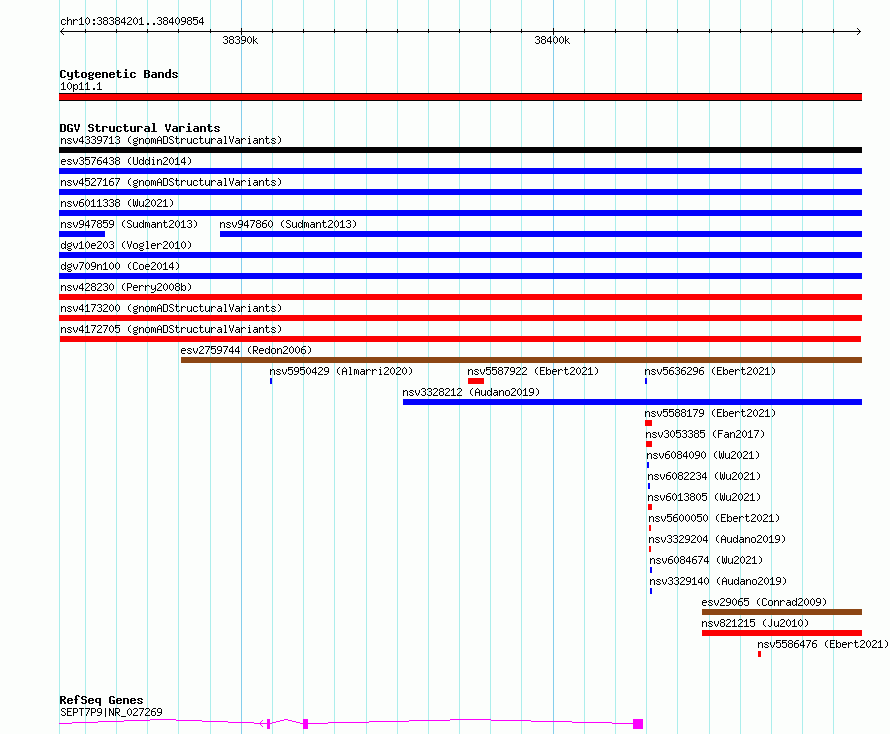Select nsv947860 (Sudmant2013) label
The image size is (890, 734).
pyautogui.click(x=288, y=224)
